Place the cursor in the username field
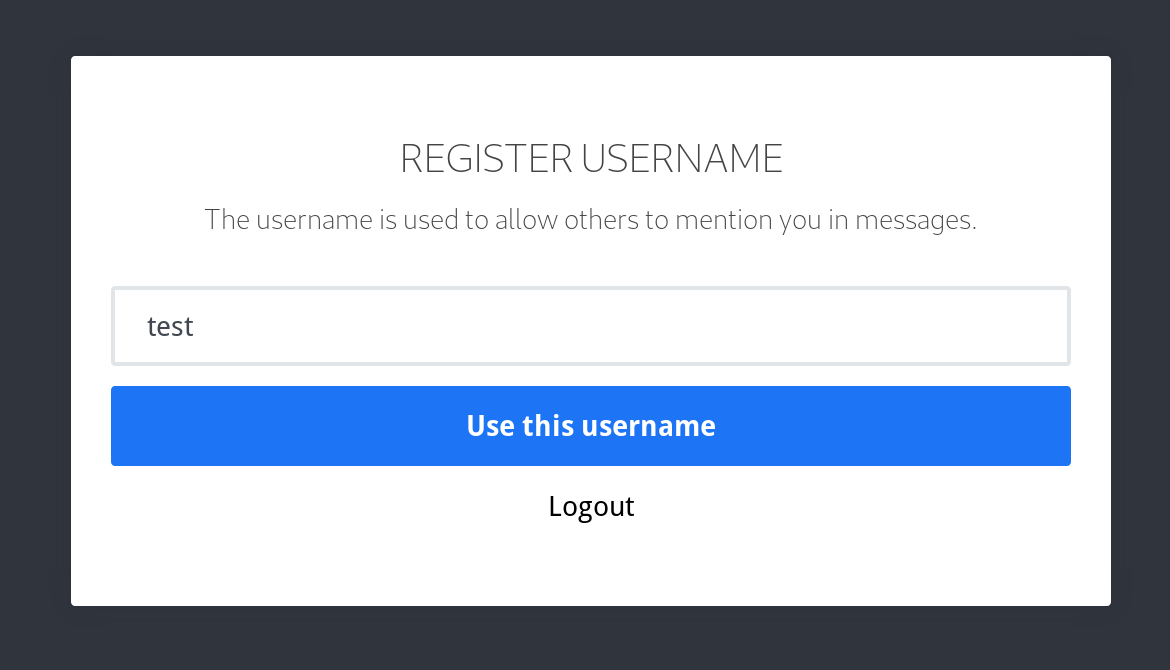The width and height of the screenshot is (1170, 670). (x=590, y=325)
